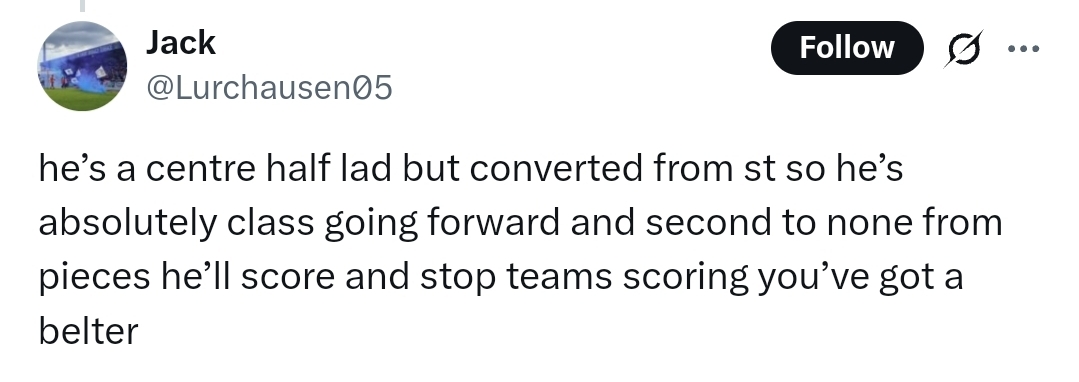Open Jack's circular profile avatar
This screenshot has height=382, width=1079.
[82, 66]
